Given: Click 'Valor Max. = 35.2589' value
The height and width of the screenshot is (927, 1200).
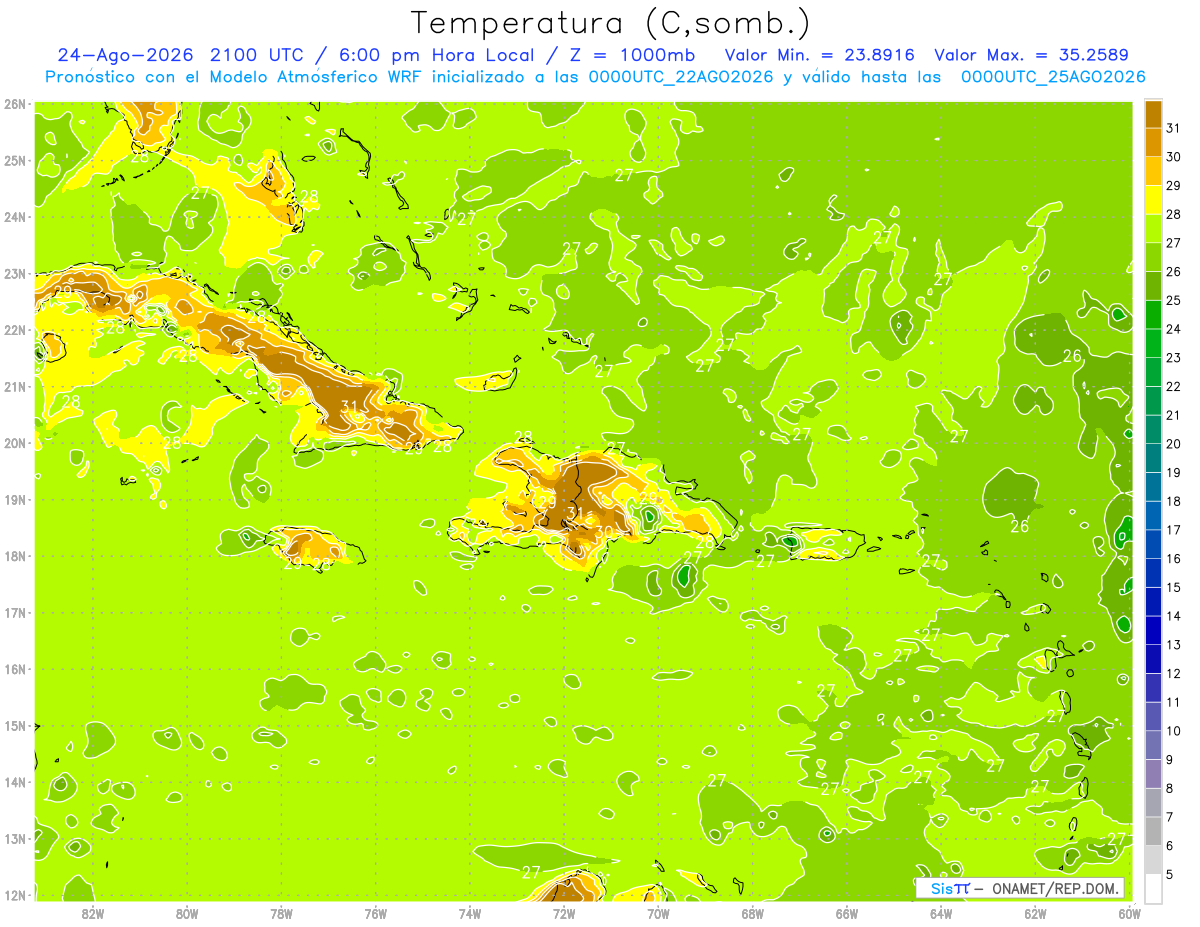Looking at the screenshot, I should (x=1031, y=54).
